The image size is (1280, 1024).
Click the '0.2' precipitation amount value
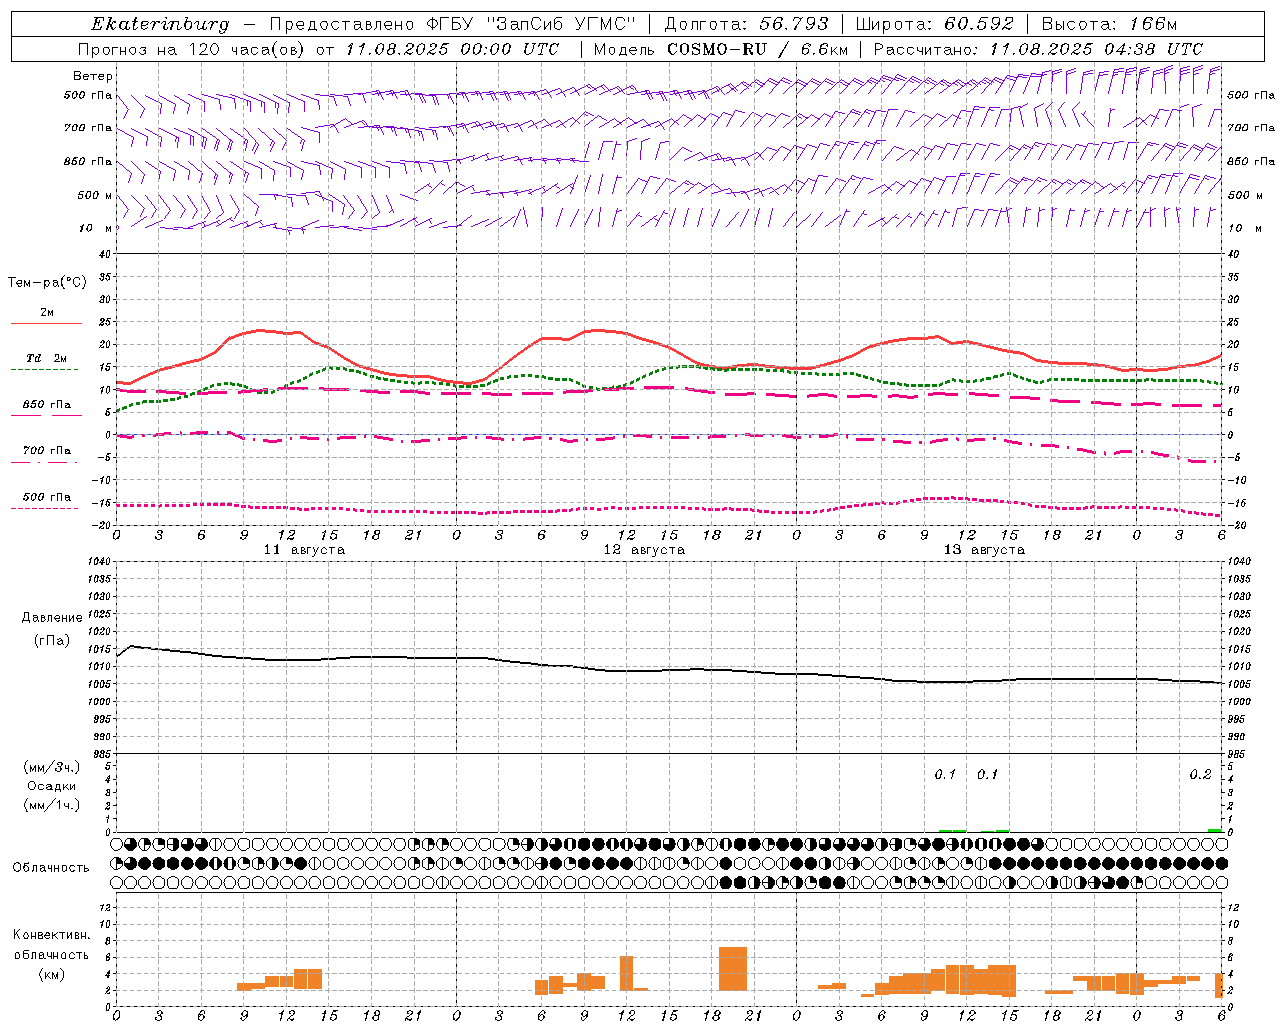click(1200, 775)
